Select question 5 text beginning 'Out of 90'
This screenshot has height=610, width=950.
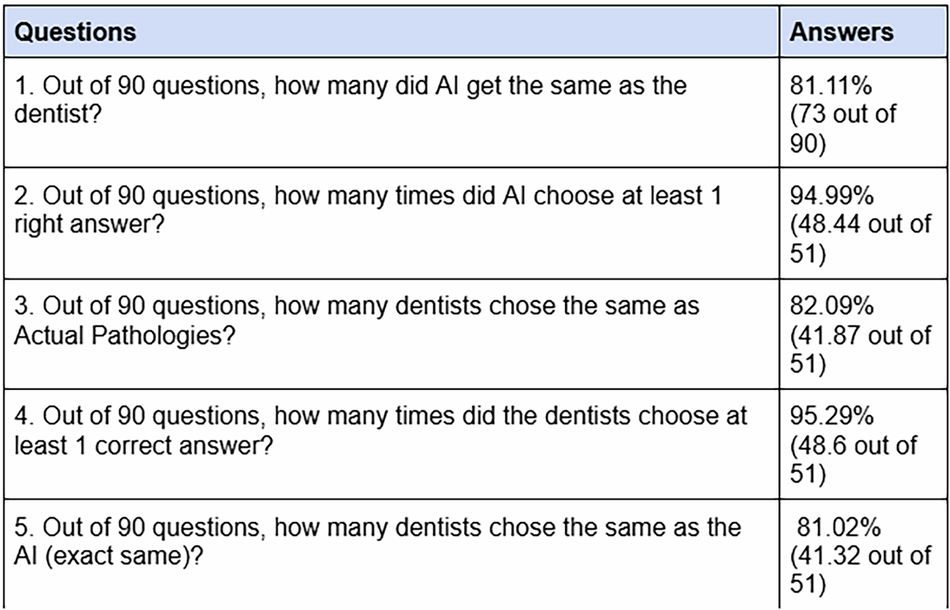tap(377, 526)
